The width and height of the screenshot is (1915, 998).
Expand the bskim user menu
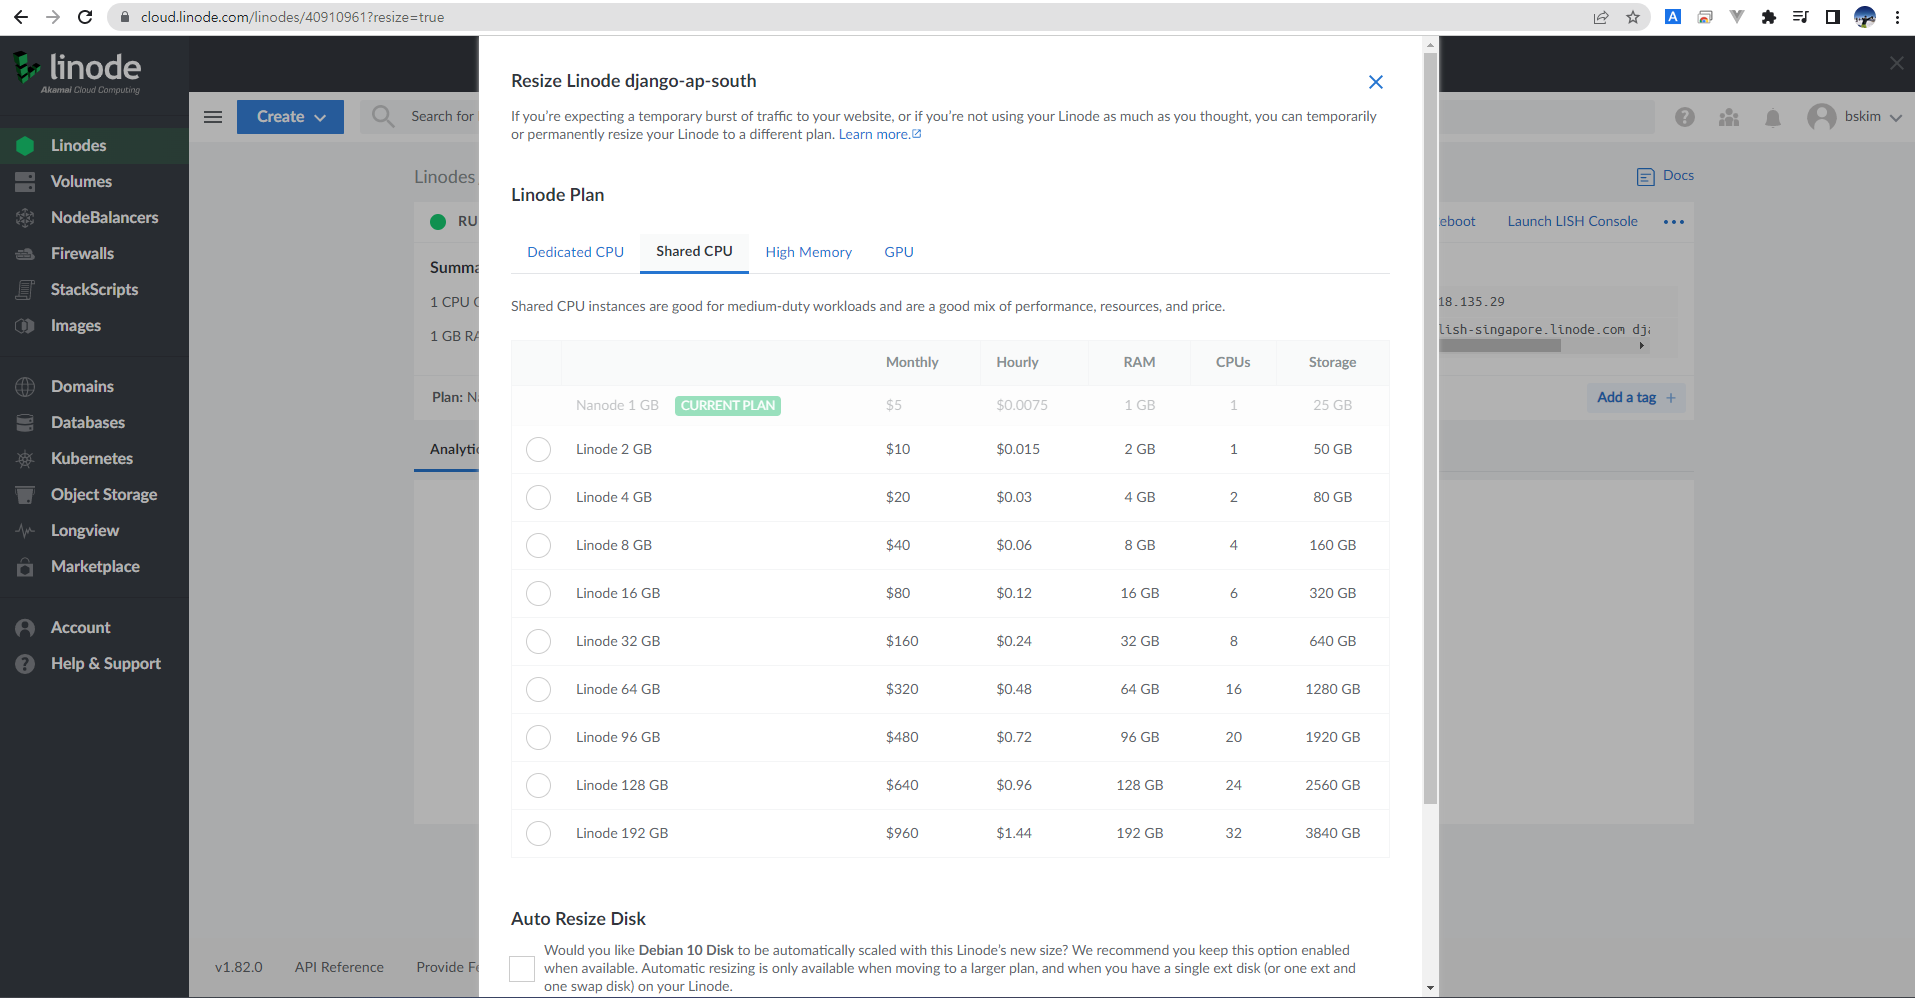coord(1855,117)
